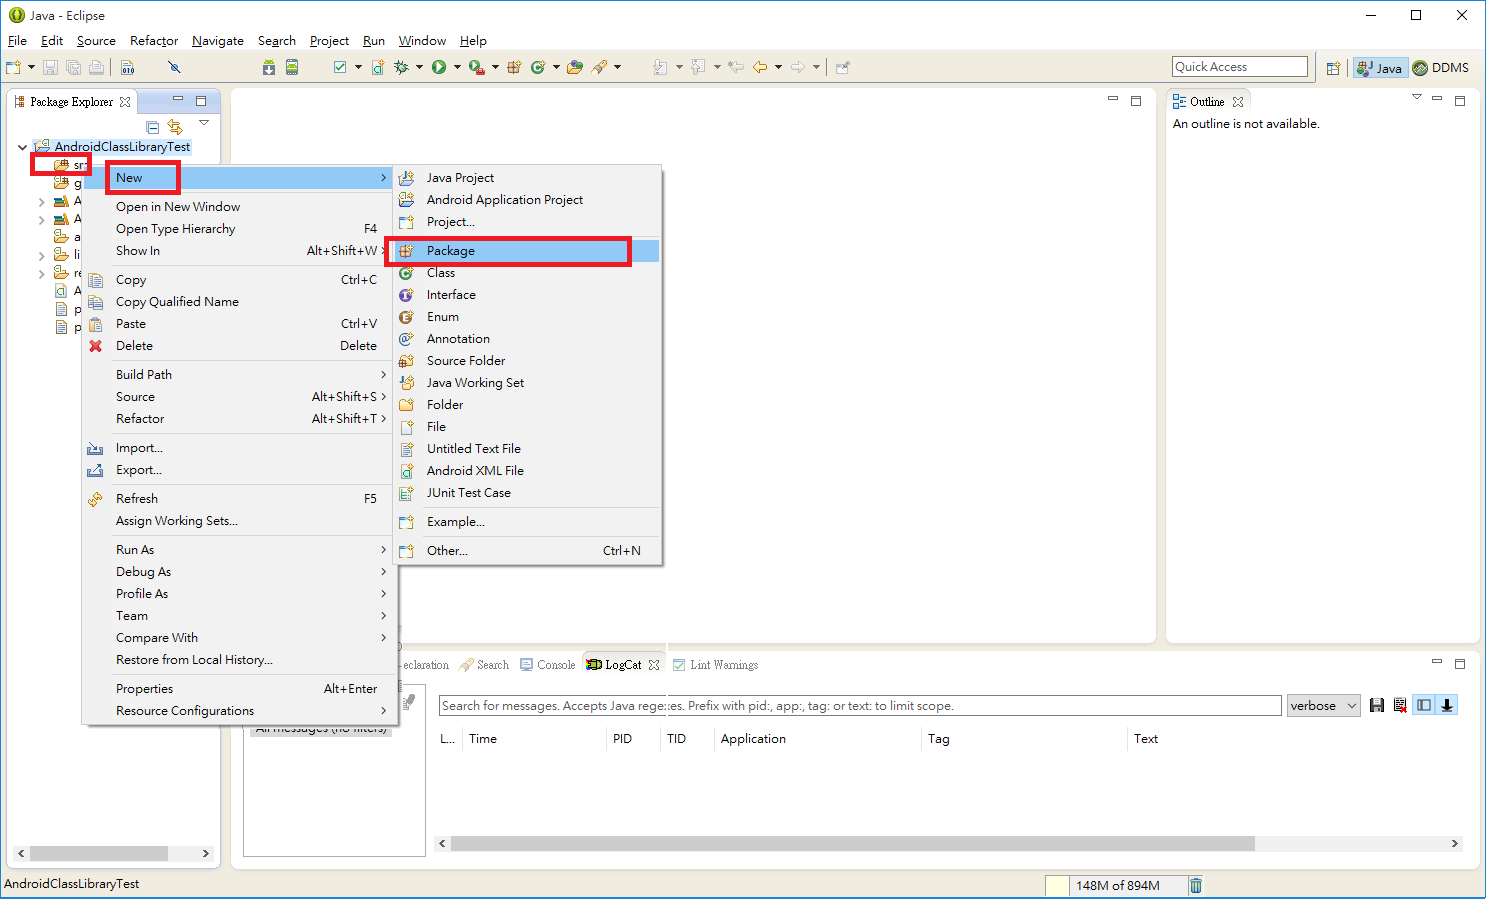Click the Back navigation arrow in toolbar
The image size is (1486, 899).
[760, 67]
